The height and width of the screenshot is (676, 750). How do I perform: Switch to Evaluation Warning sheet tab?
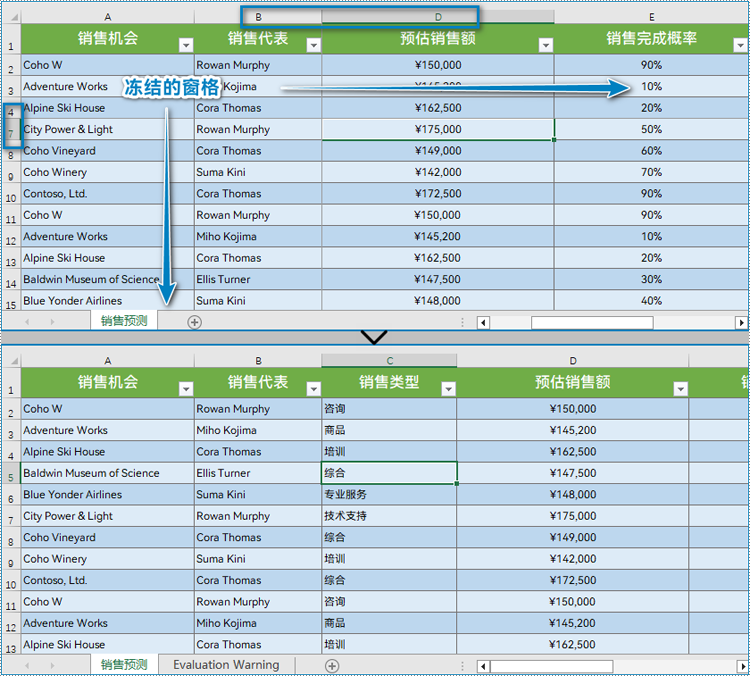226,665
